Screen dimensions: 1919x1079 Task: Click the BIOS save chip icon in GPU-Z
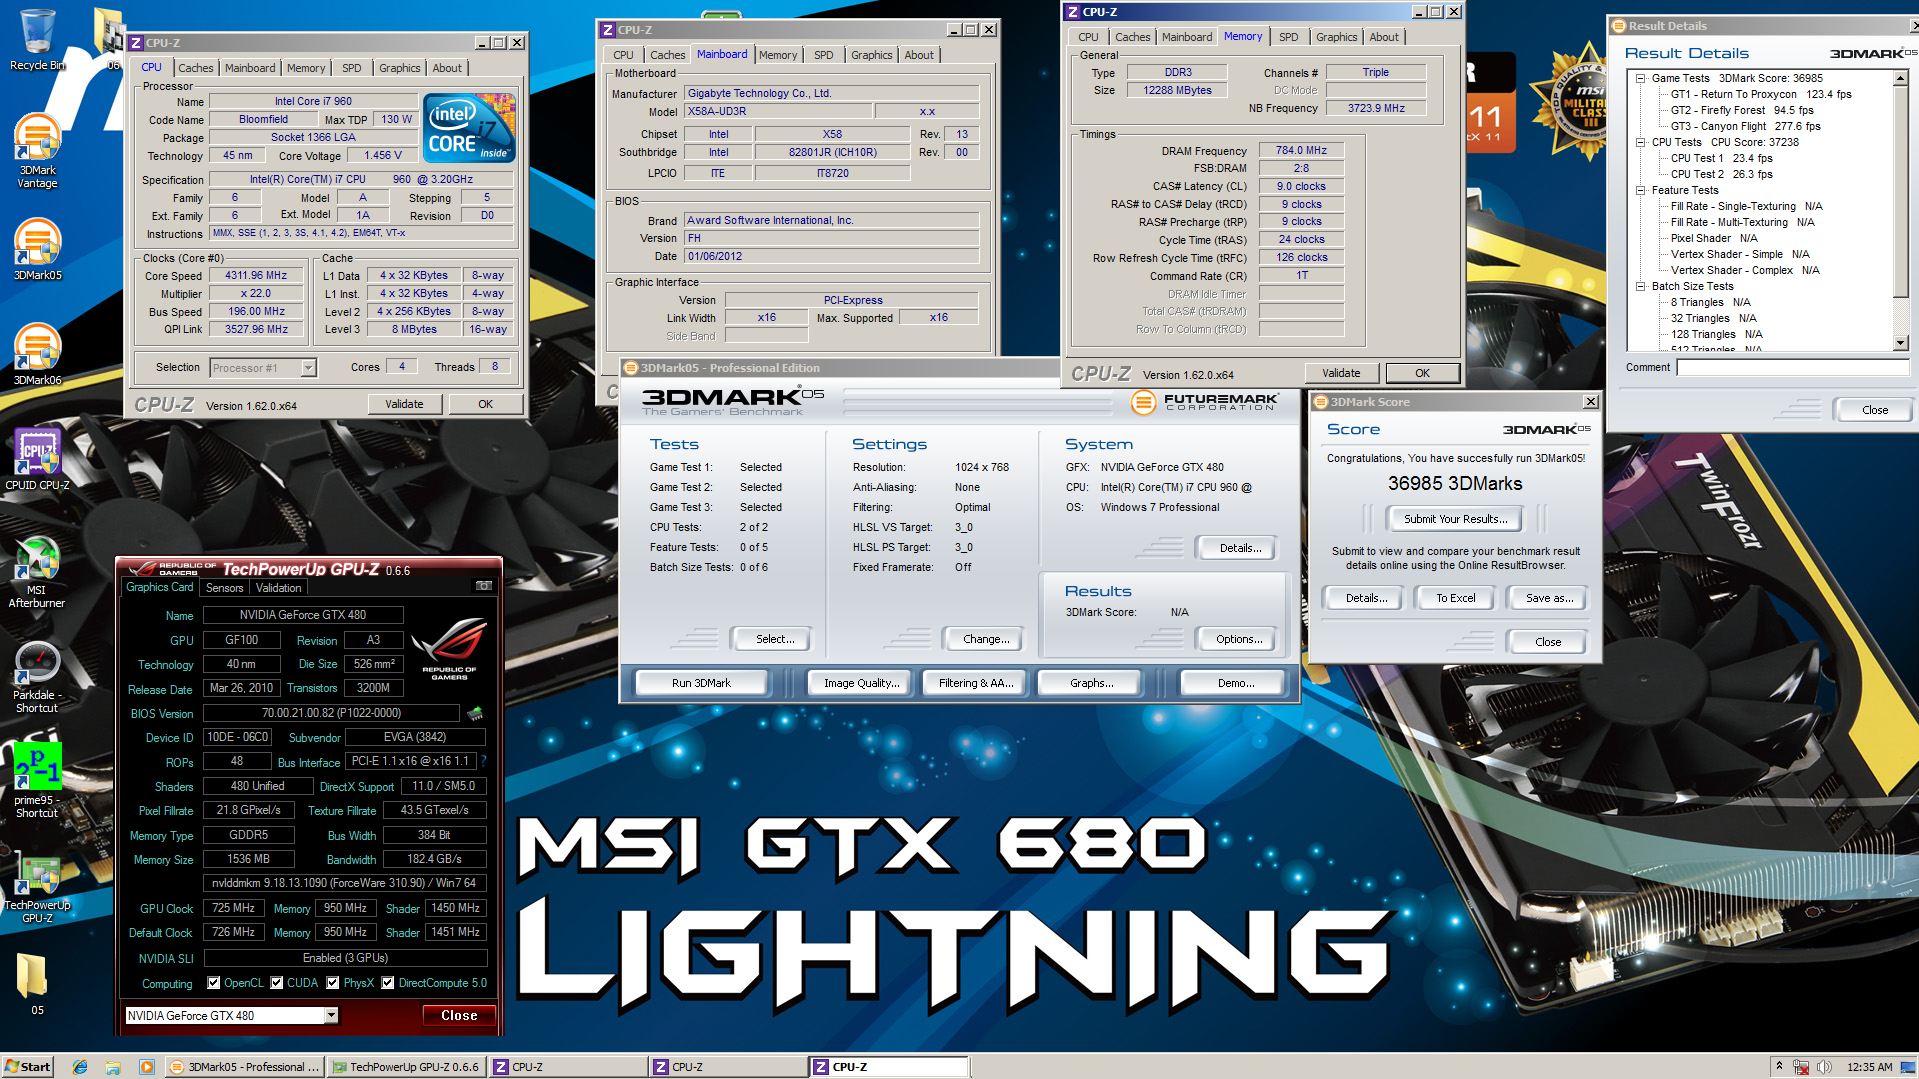pos(475,713)
